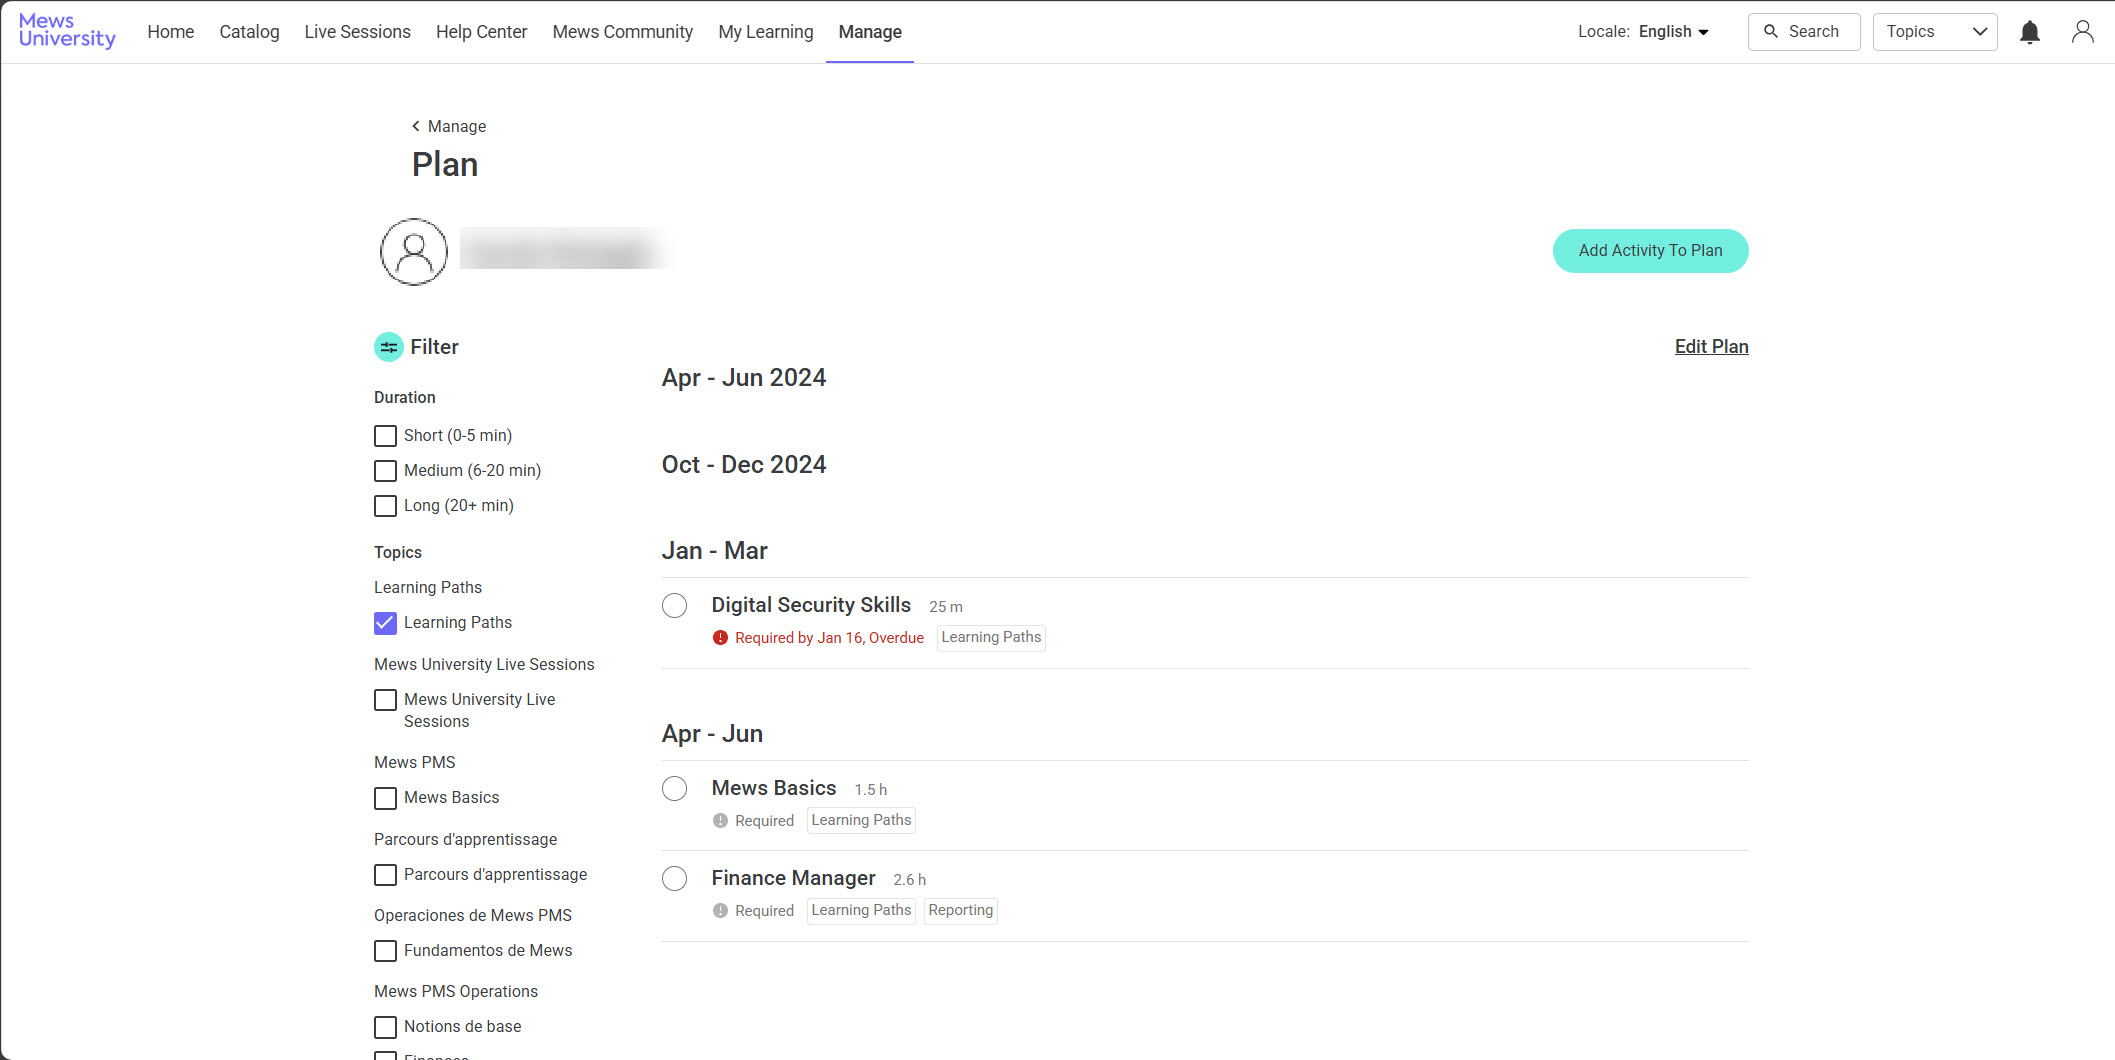Screen dimensions: 2115x1060
Task: Open the notifications bell
Action: 2029,32
